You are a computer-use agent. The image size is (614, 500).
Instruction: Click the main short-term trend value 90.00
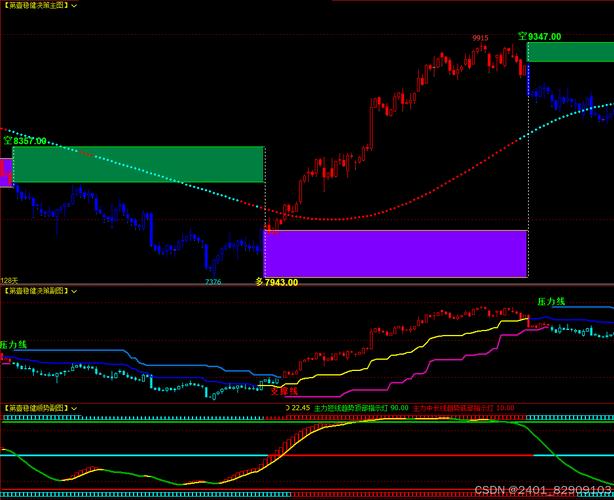click(x=398, y=408)
